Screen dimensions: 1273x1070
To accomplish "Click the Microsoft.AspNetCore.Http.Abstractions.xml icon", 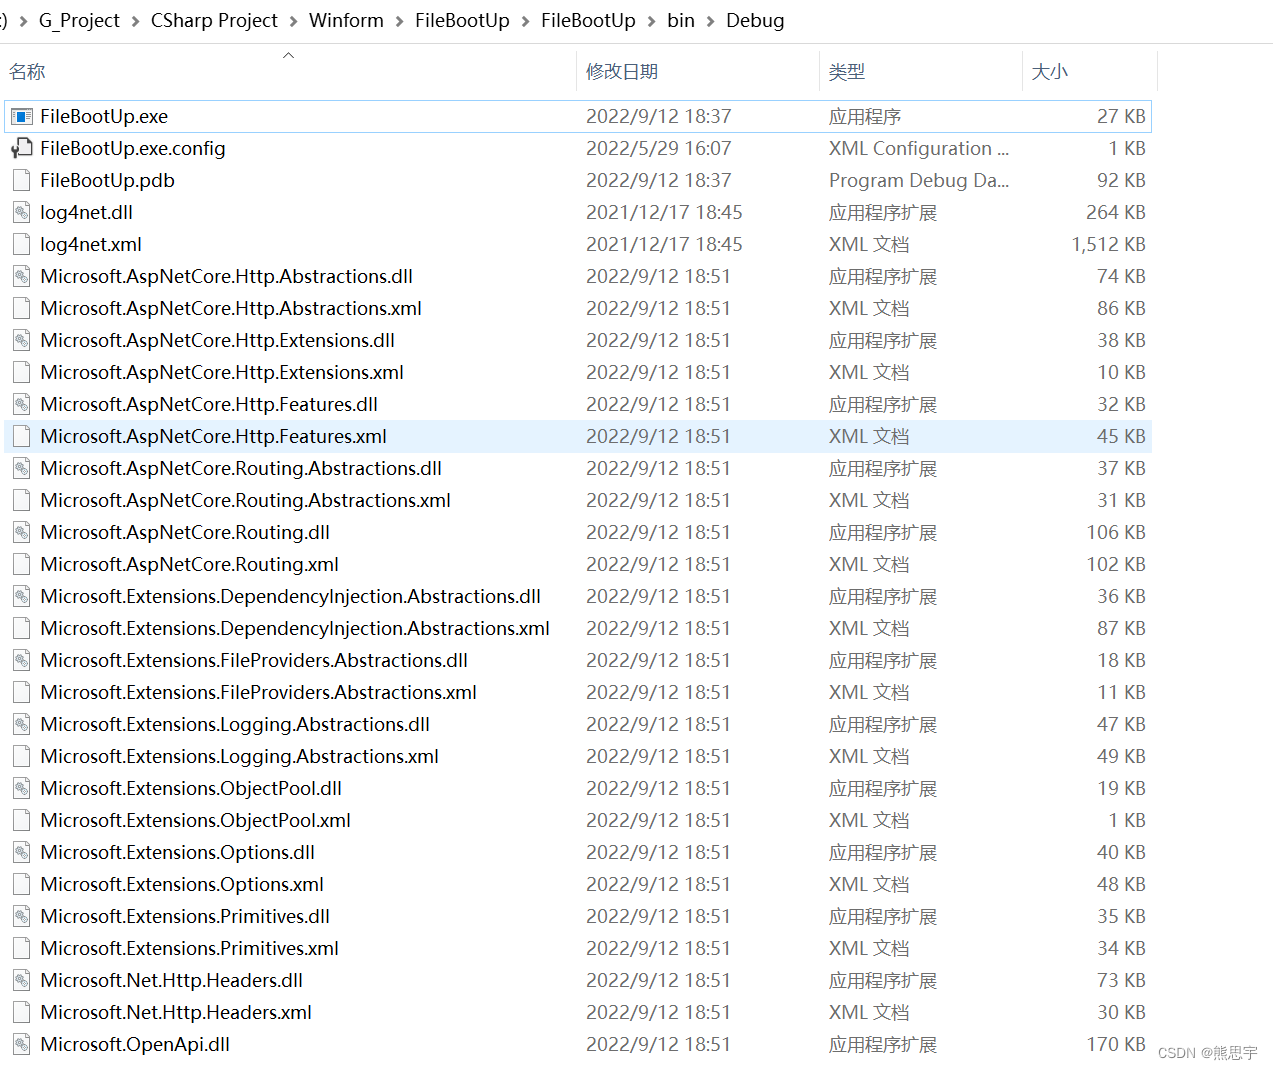I will click(21, 309).
